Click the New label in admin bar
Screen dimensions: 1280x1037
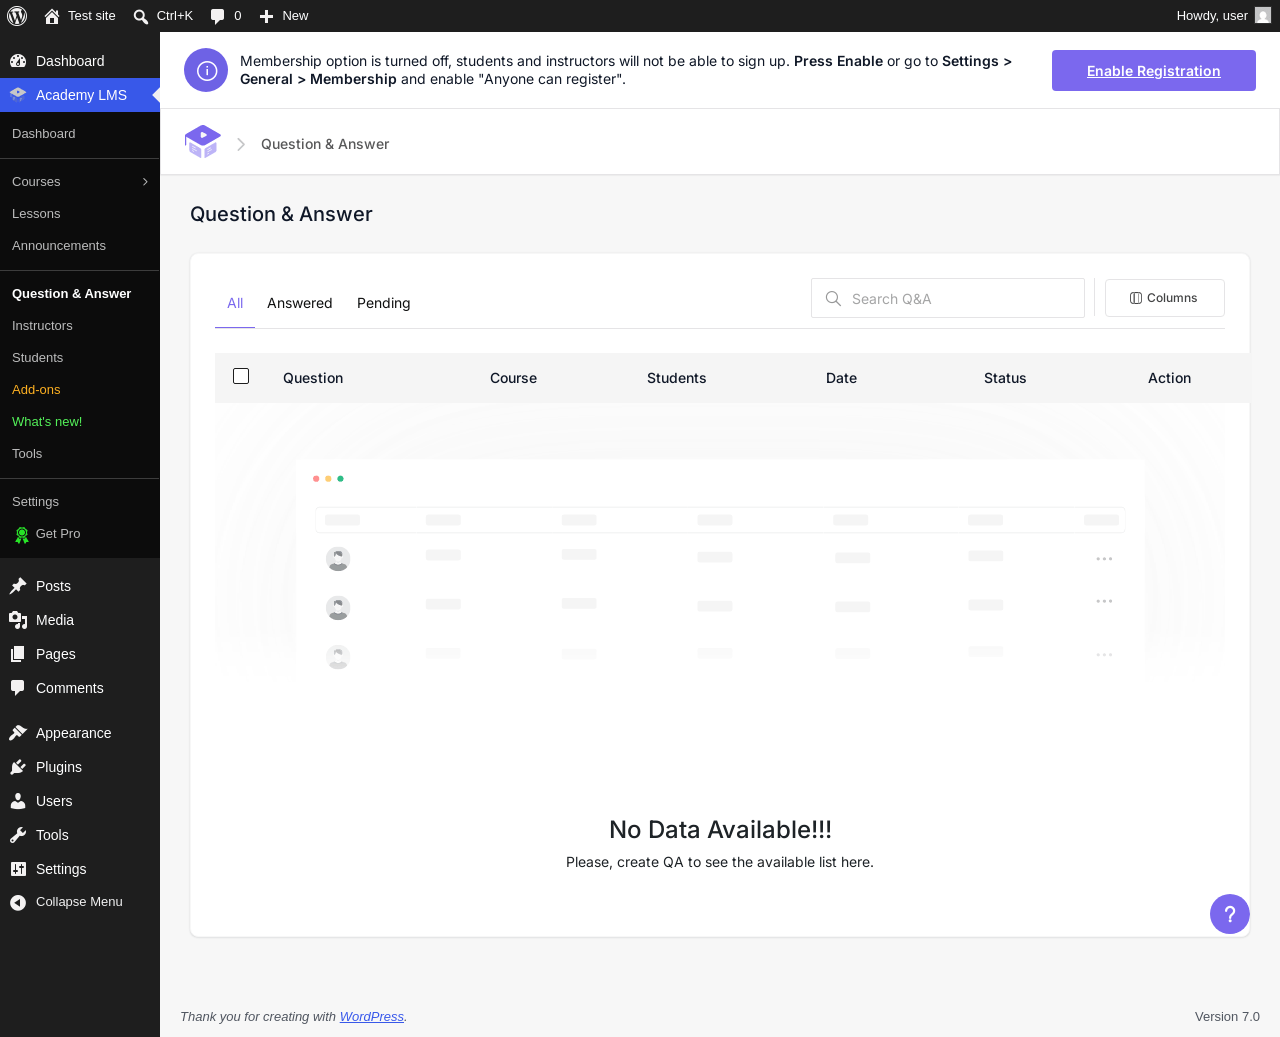pyautogui.click(x=295, y=16)
